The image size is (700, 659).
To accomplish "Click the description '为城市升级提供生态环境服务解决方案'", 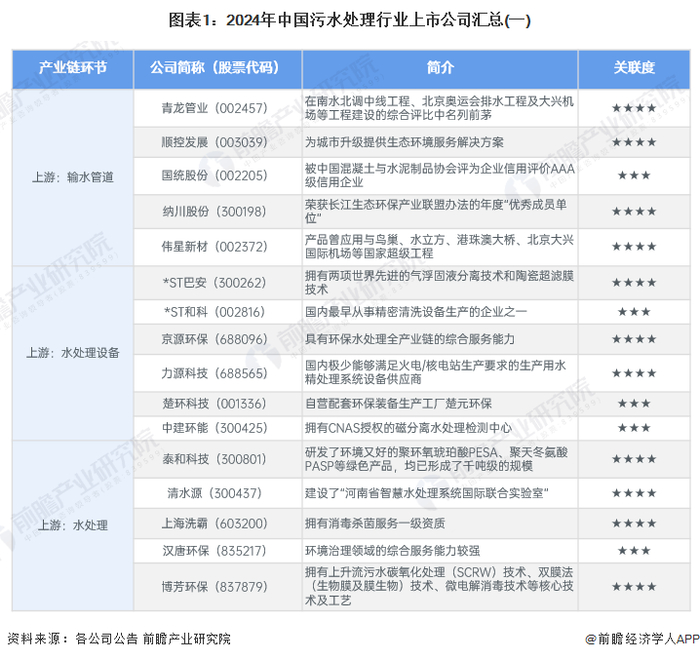I will click(404, 142).
